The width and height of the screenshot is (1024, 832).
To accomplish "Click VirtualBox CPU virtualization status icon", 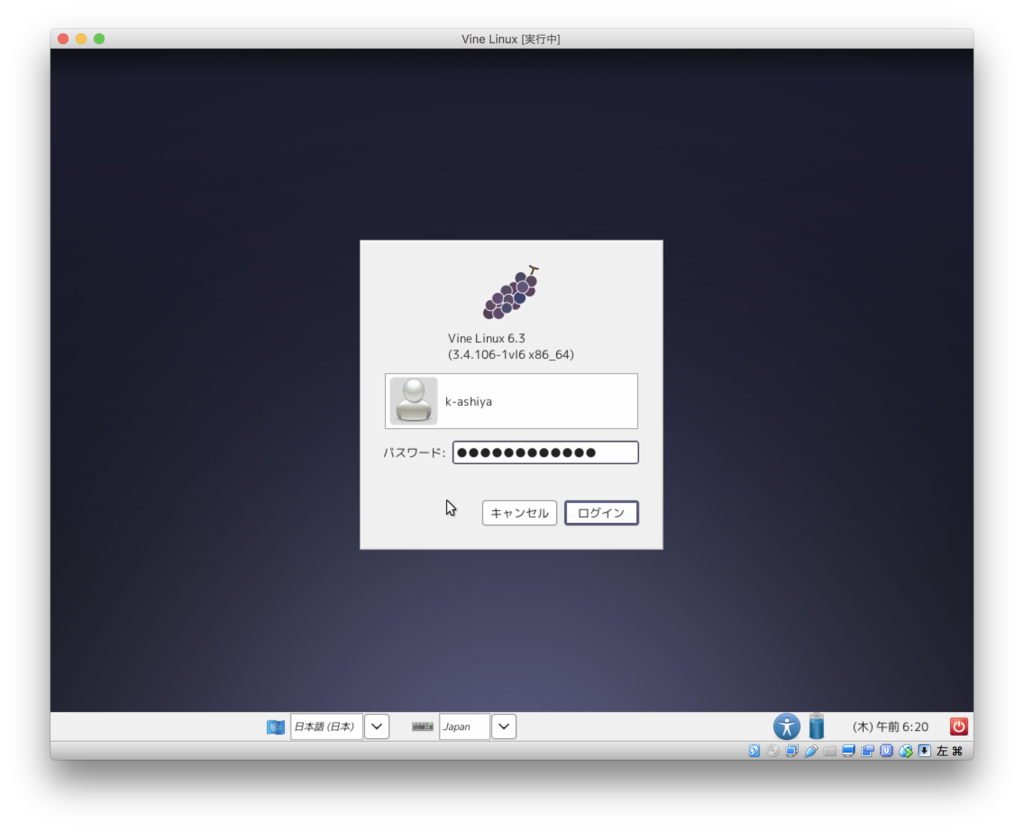I will pos(886,751).
